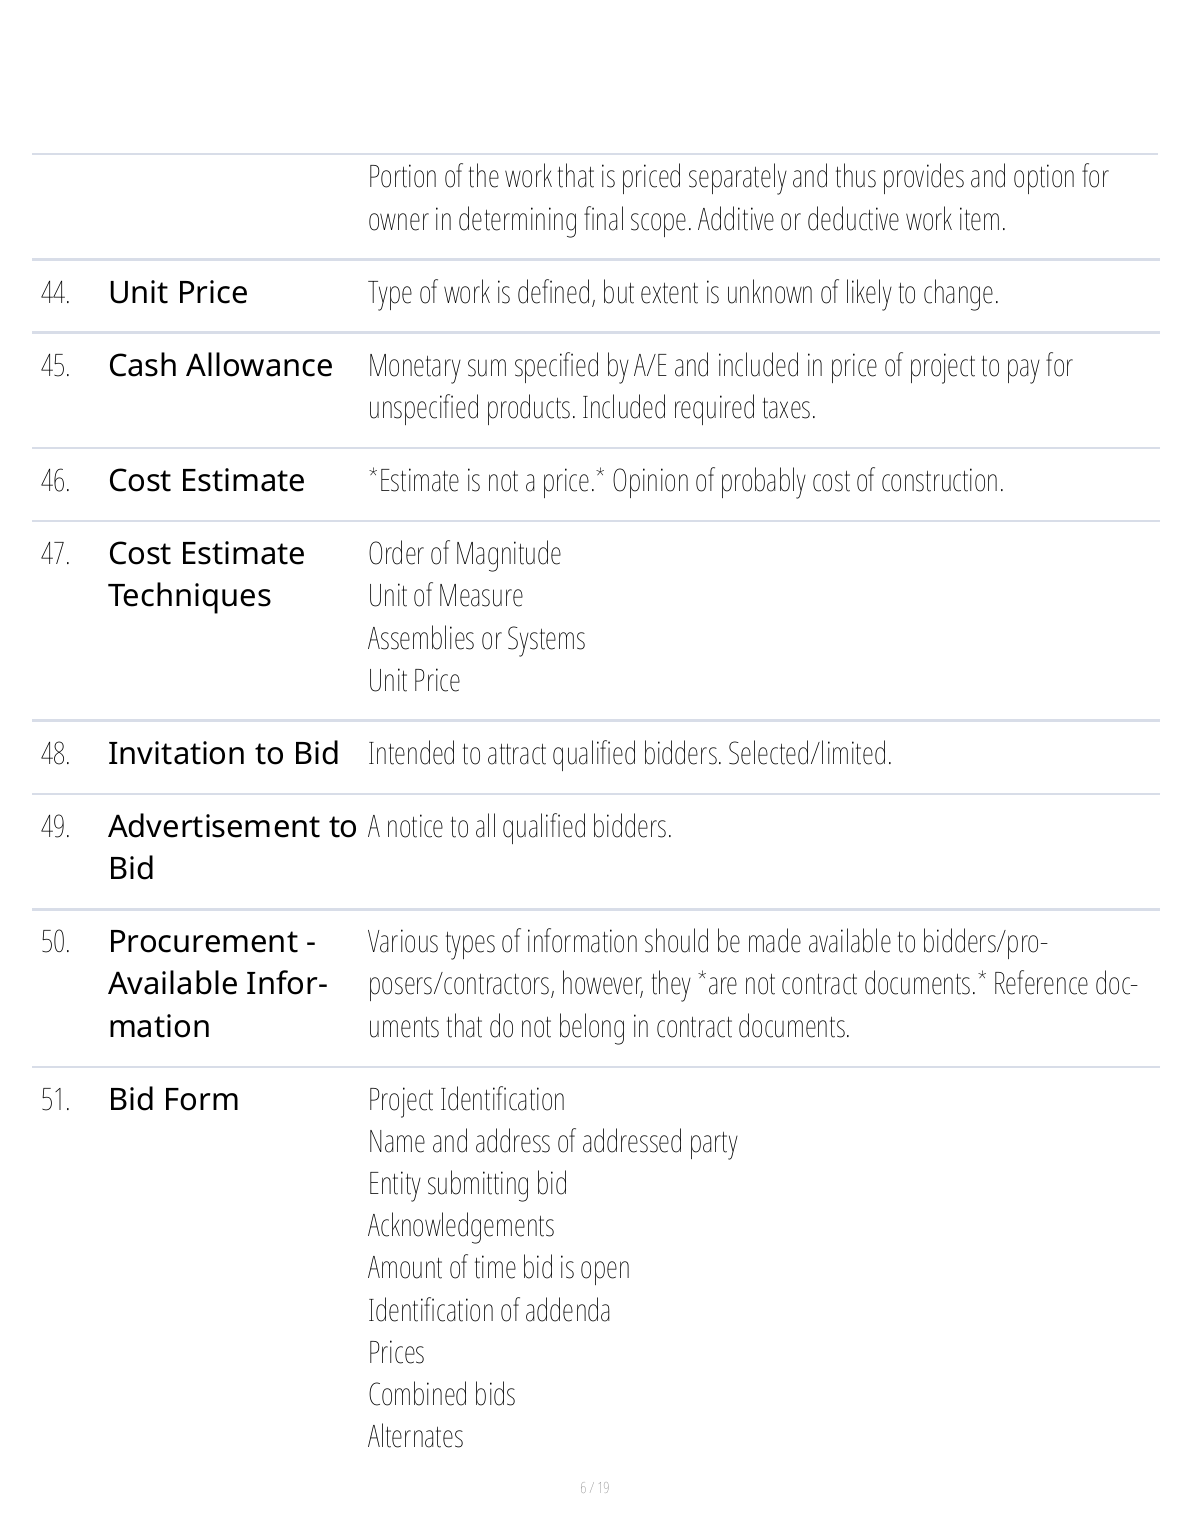Image resolution: width=1190 pixels, height=1540 pixels.
Task: Click the "Estimate is not a price" definition
Action: pyautogui.click(x=685, y=481)
